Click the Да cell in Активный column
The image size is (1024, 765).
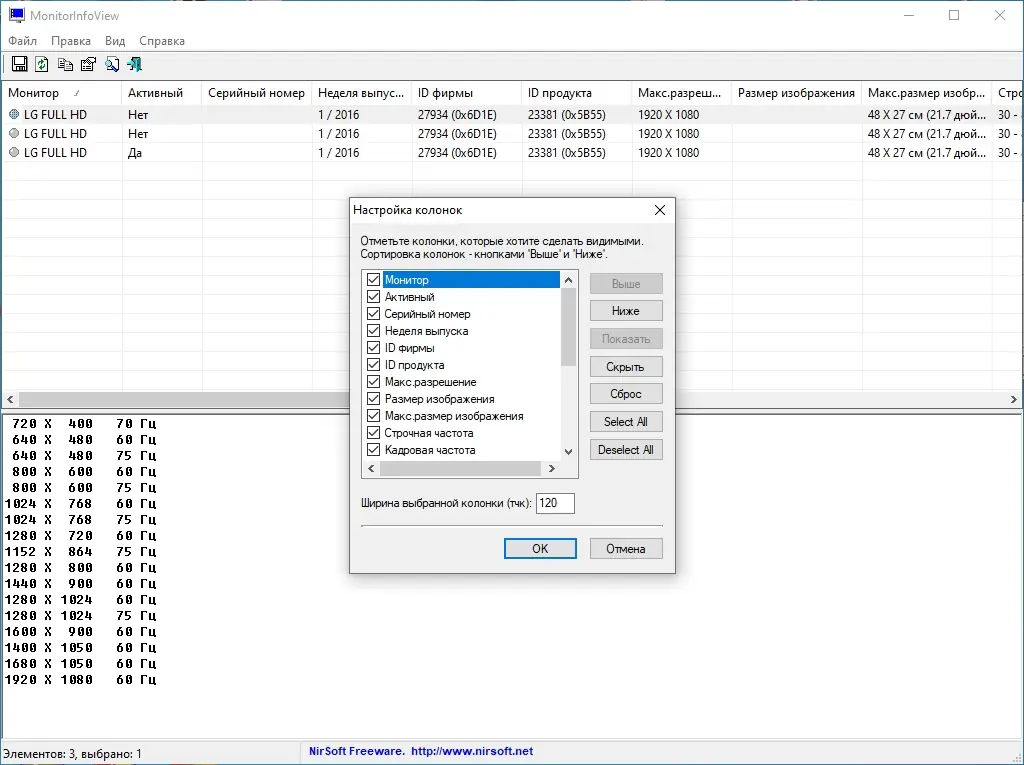(135, 152)
